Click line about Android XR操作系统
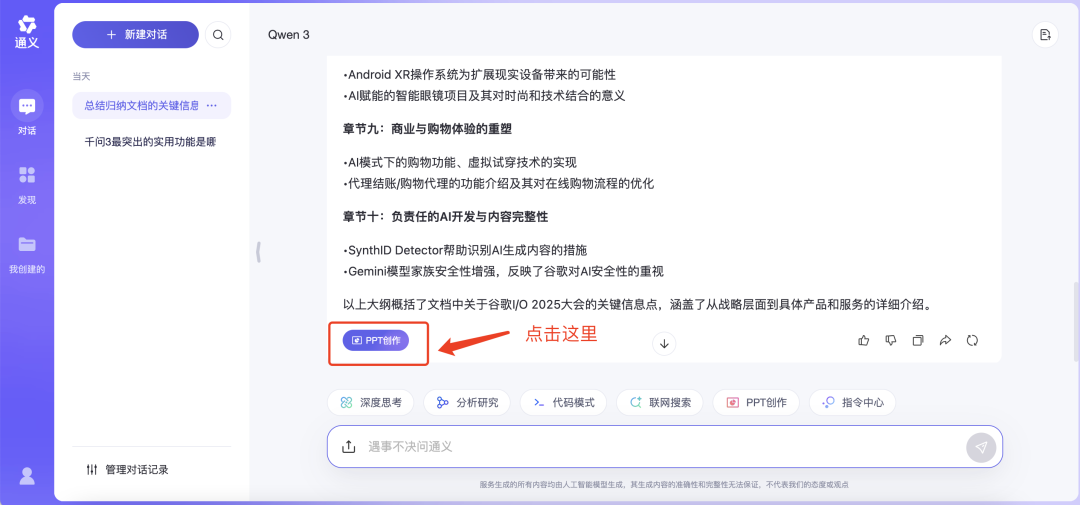This screenshot has height=505, width=1080. (479, 75)
